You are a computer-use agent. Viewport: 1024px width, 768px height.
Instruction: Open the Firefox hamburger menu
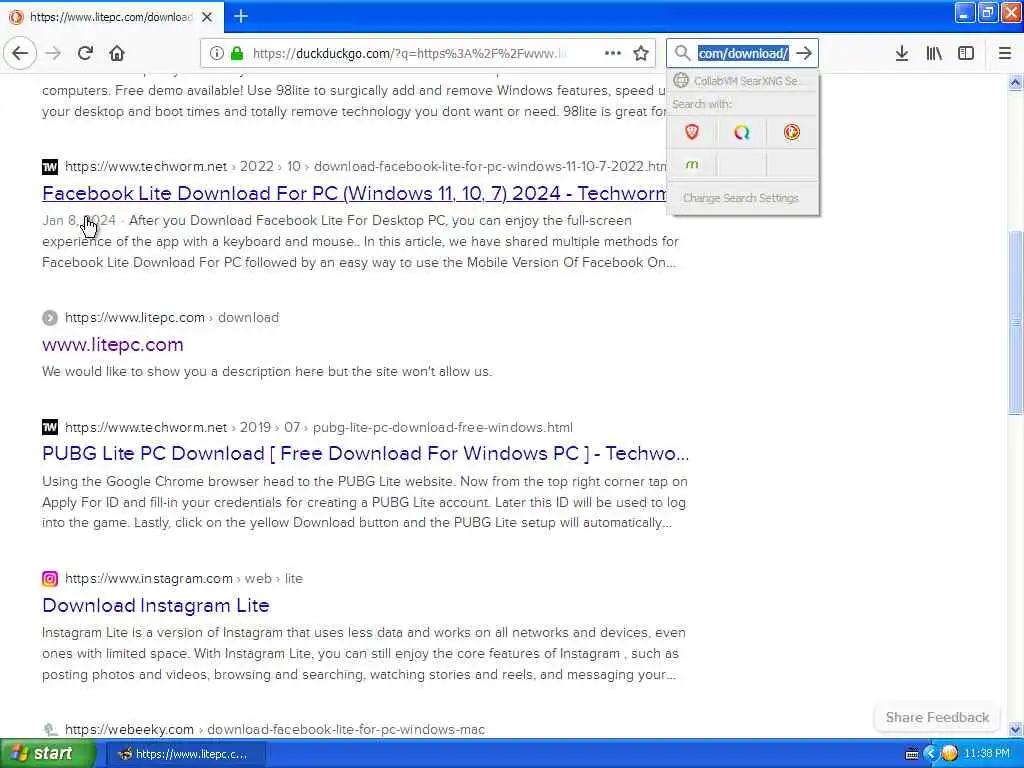coord(1005,54)
